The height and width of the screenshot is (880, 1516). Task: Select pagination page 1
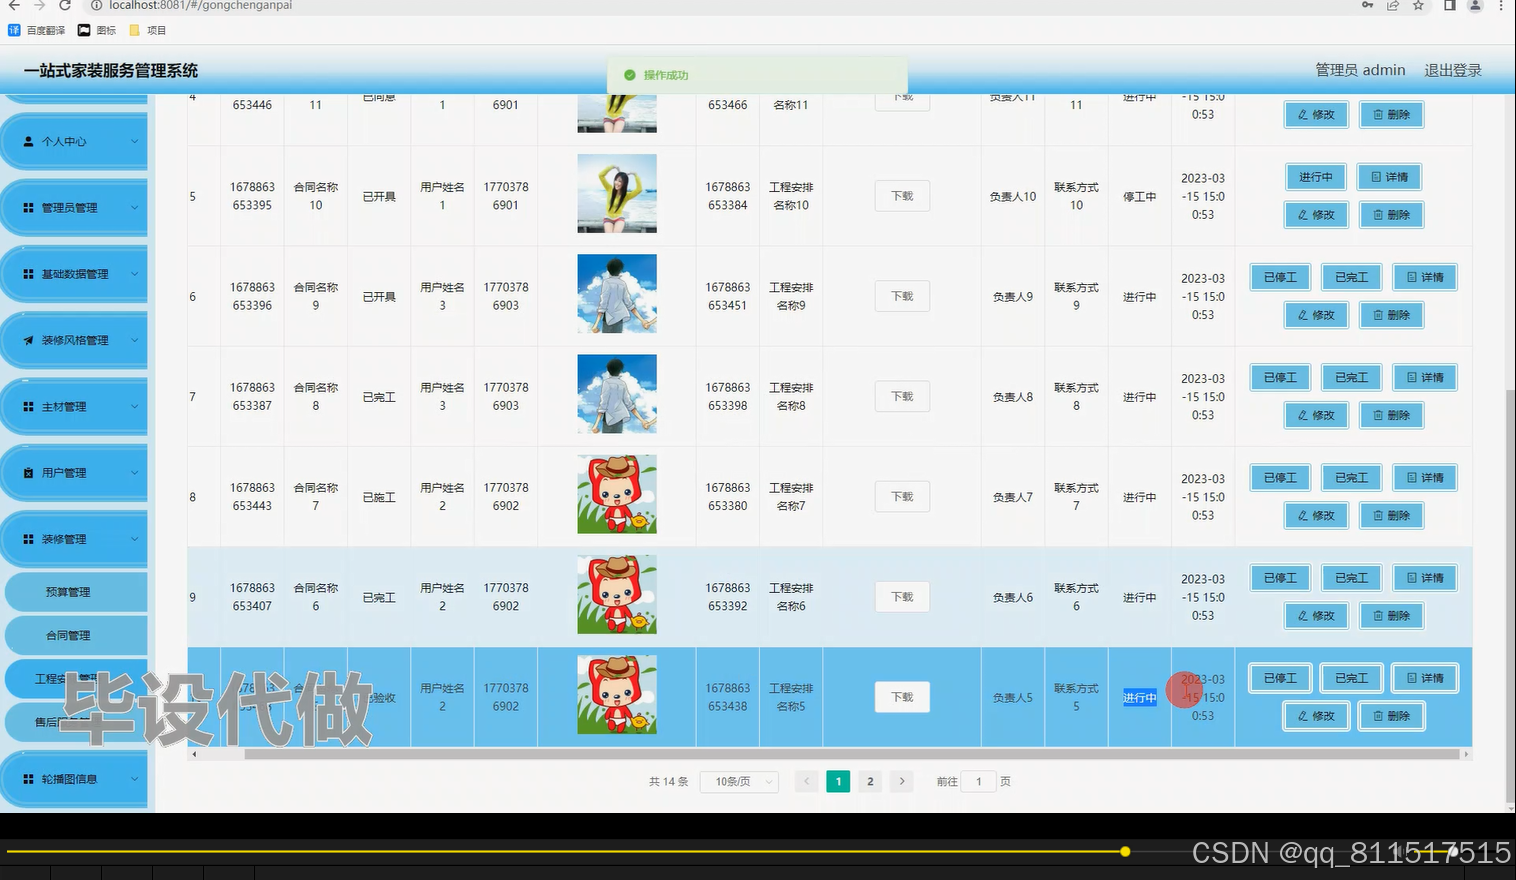(838, 782)
